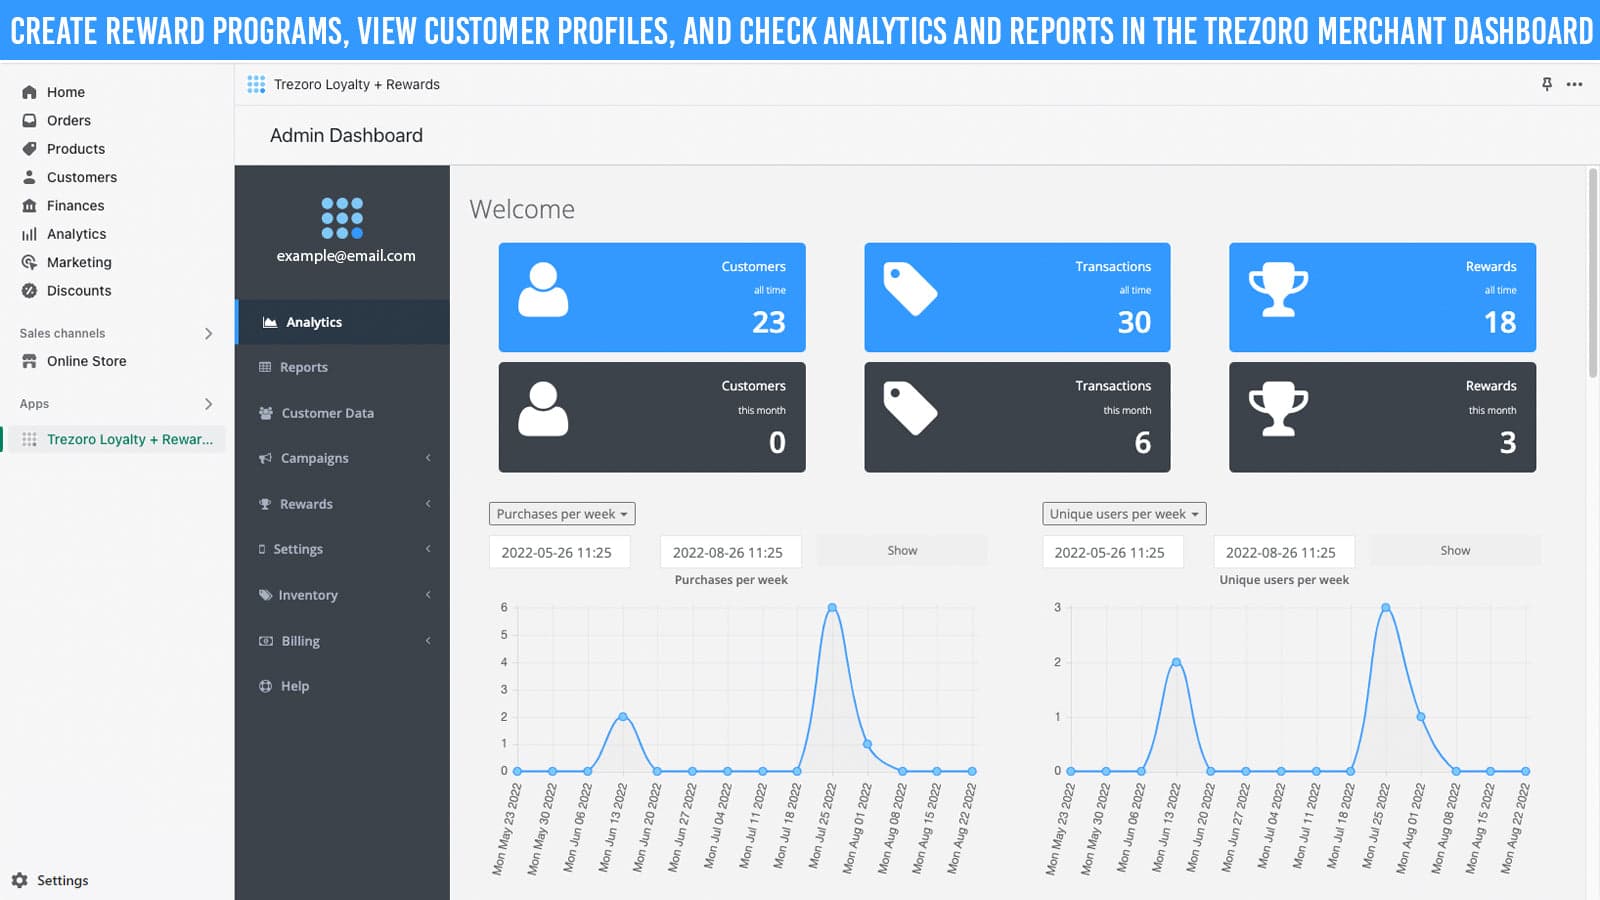
Task: Expand the Rewards submenu arrow
Action: pyautogui.click(x=428, y=504)
